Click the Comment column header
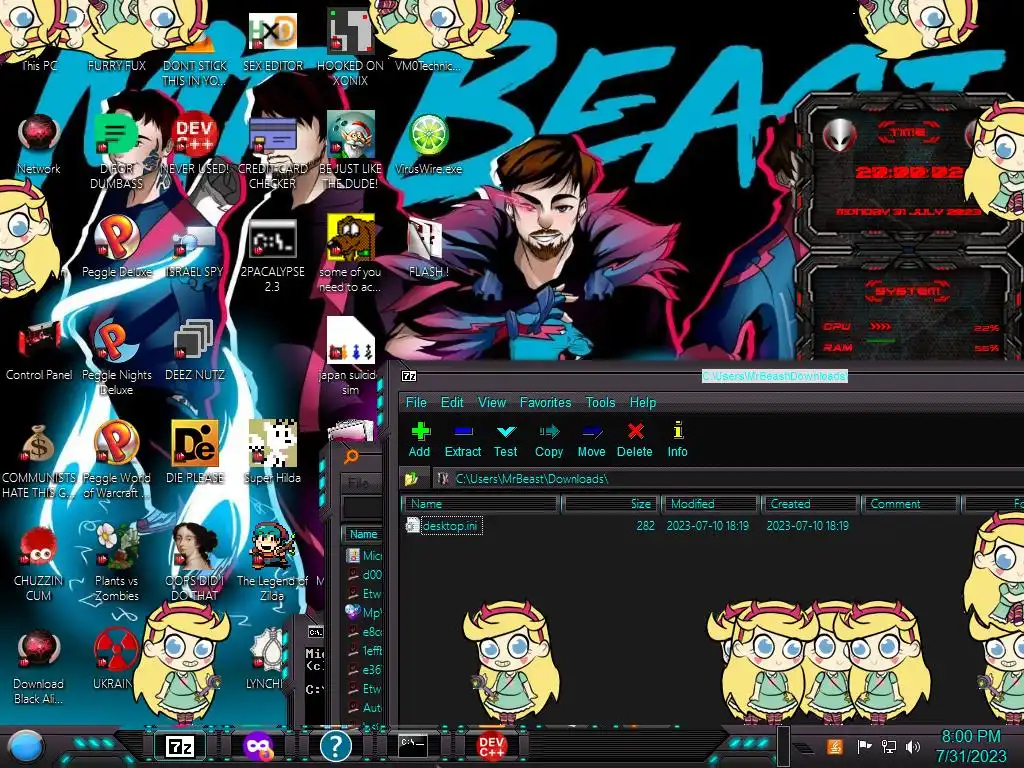 (x=910, y=504)
